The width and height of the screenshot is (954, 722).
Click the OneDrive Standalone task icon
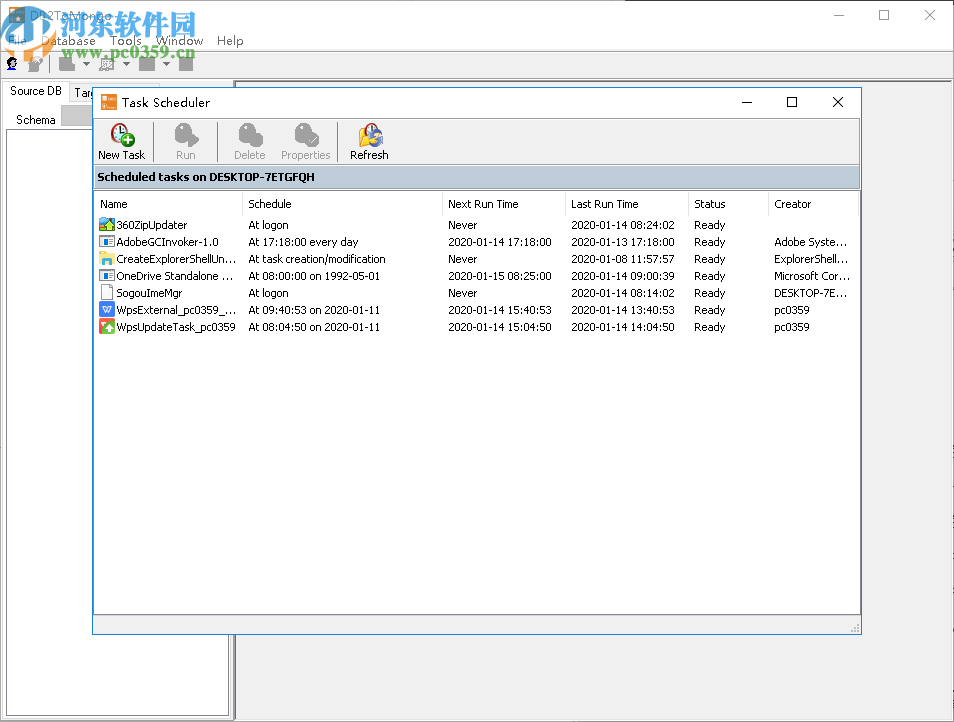(x=104, y=276)
